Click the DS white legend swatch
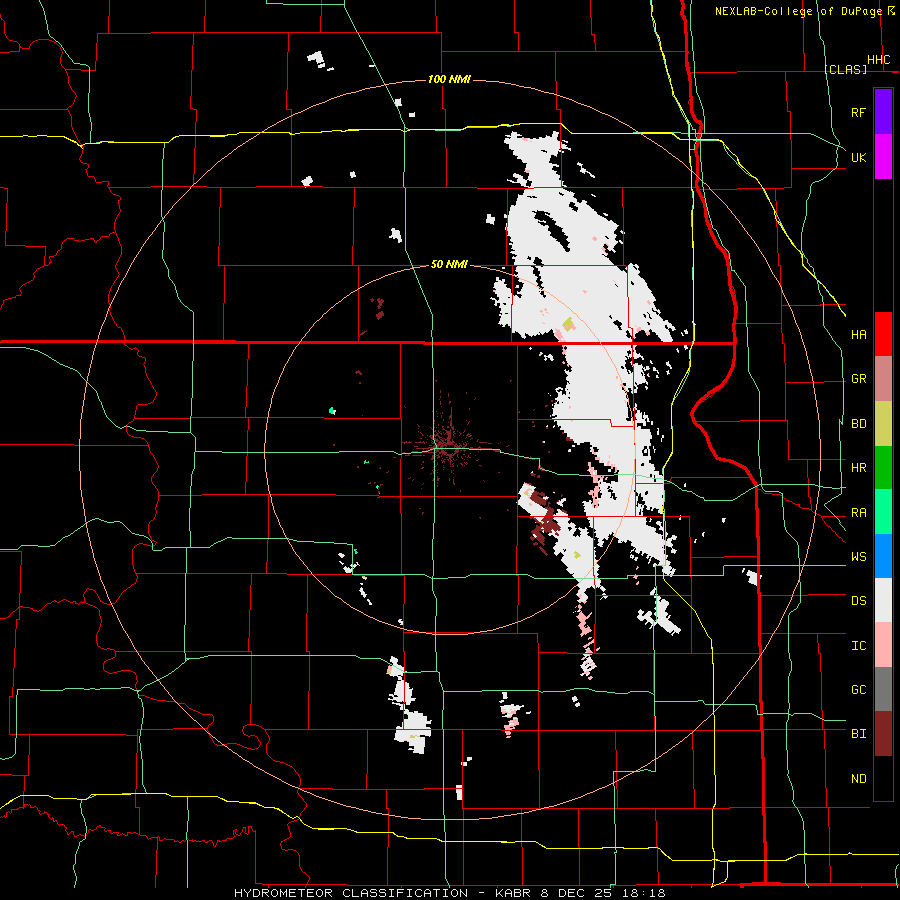 pos(883,600)
